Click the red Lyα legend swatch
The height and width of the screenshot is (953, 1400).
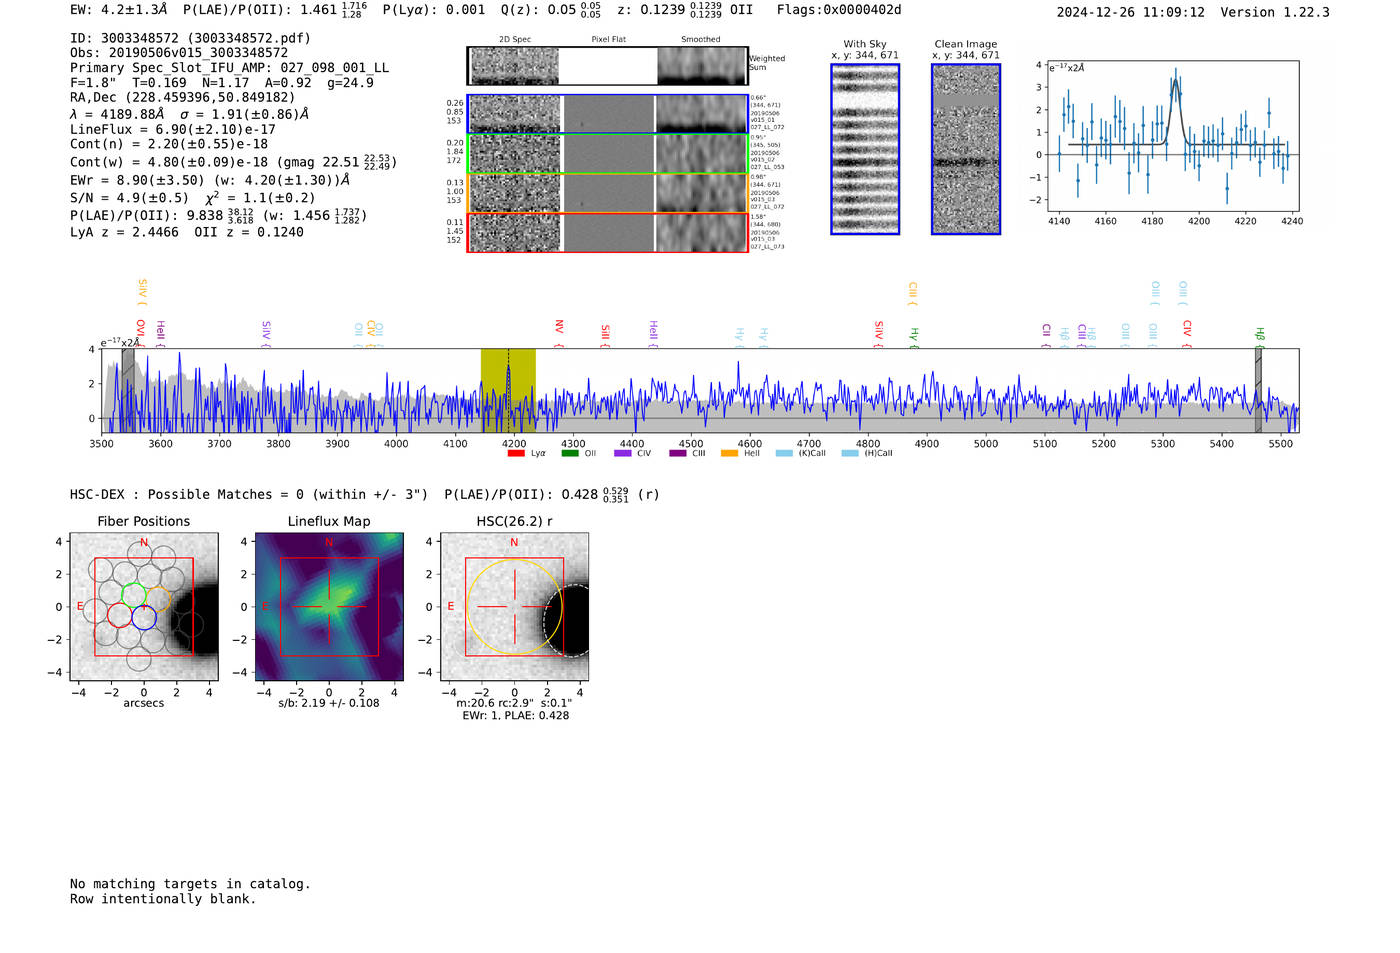pyautogui.click(x=516, y=453)
